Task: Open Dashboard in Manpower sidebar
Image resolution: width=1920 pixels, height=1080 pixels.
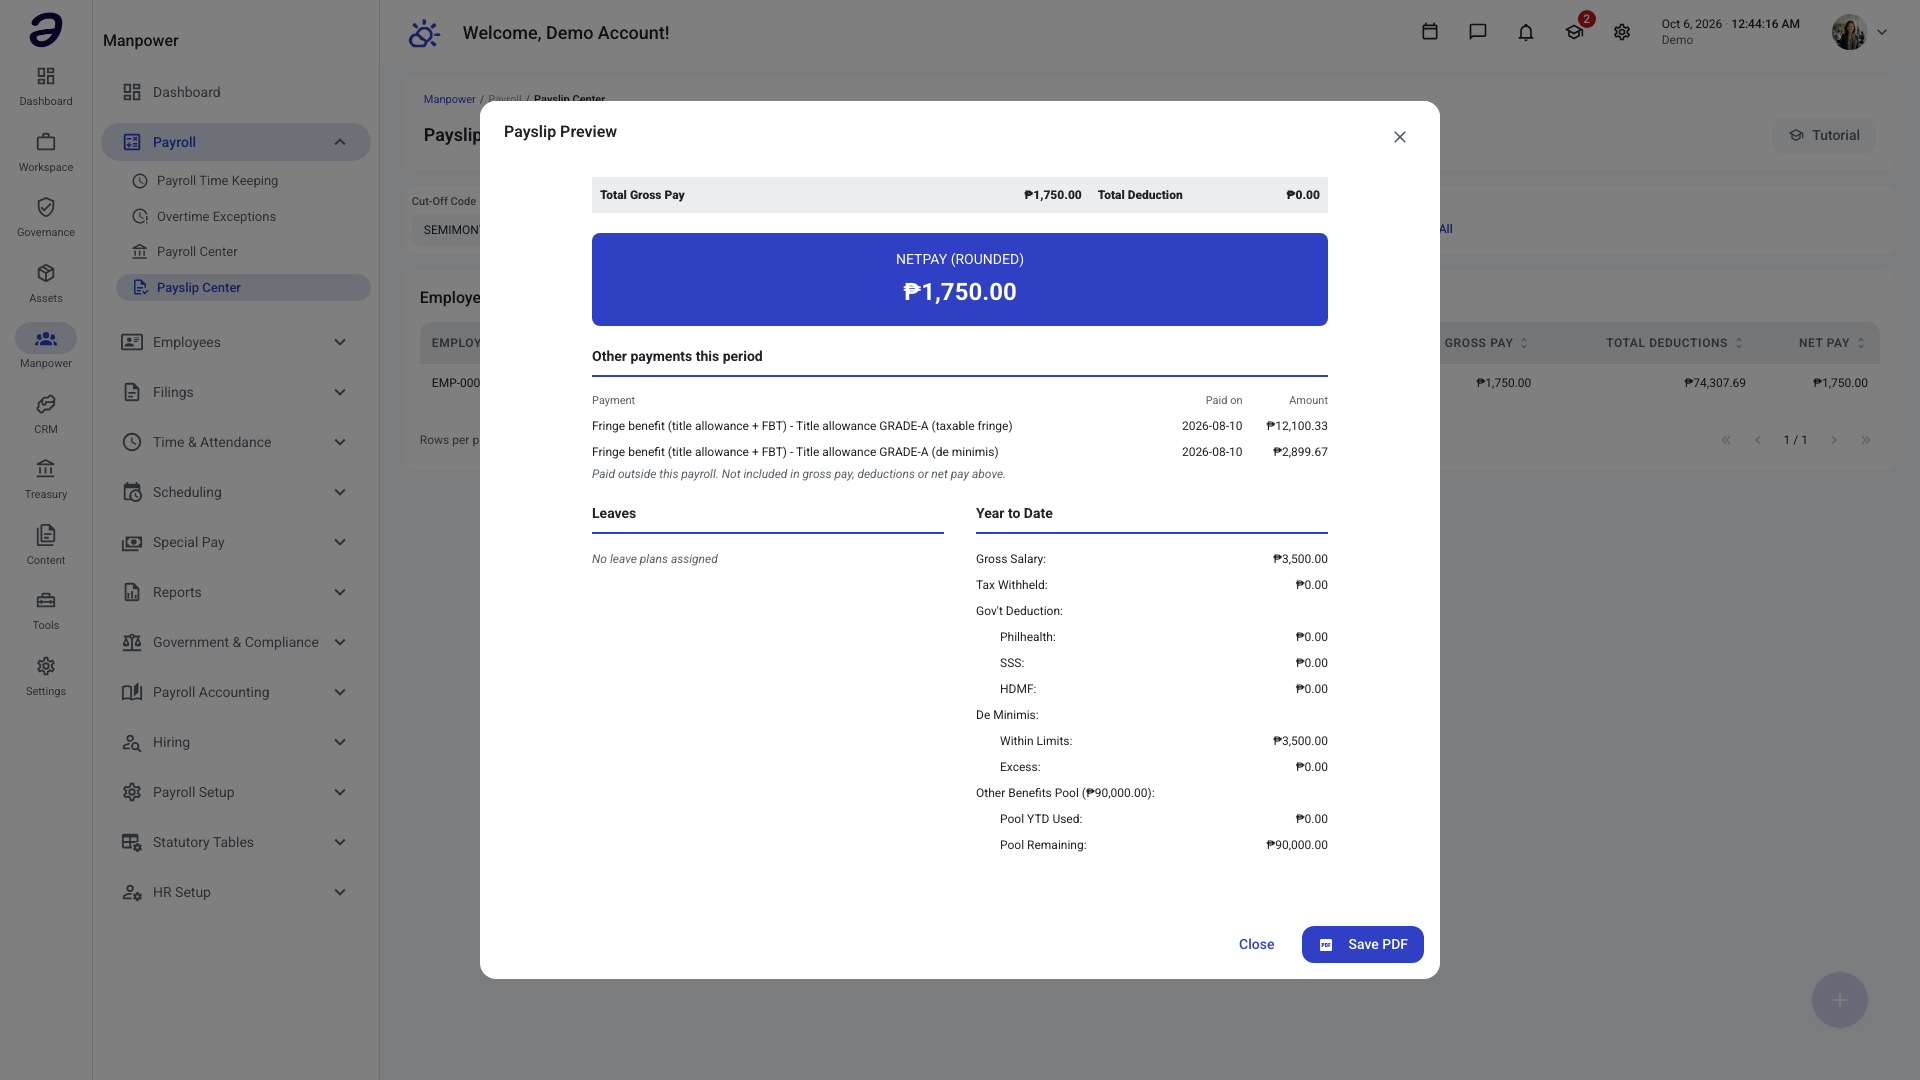Action: pos(236,92)
